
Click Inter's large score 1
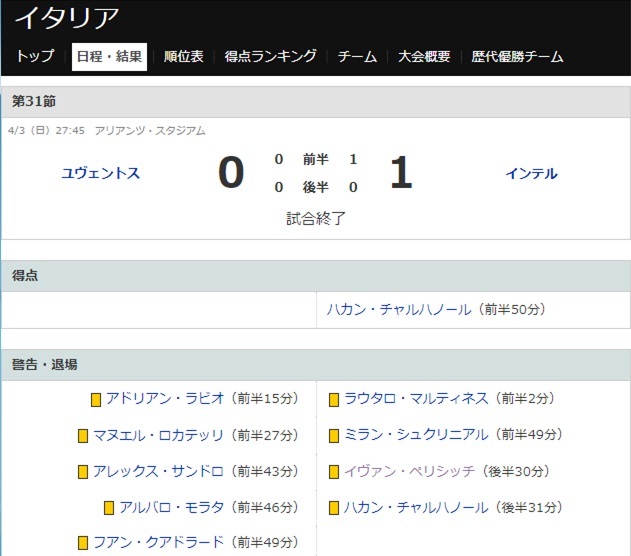pos(402,173)
